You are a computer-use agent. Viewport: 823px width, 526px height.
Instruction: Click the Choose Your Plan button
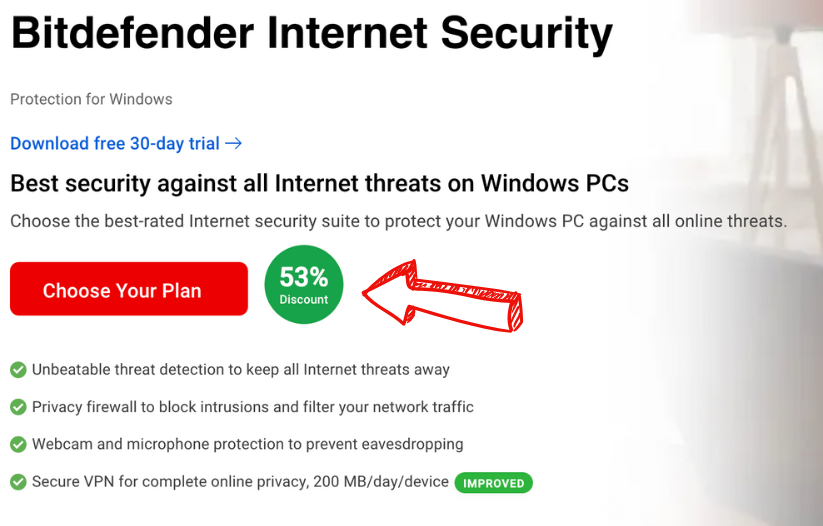pyautogui.click(x=129, y=289)
